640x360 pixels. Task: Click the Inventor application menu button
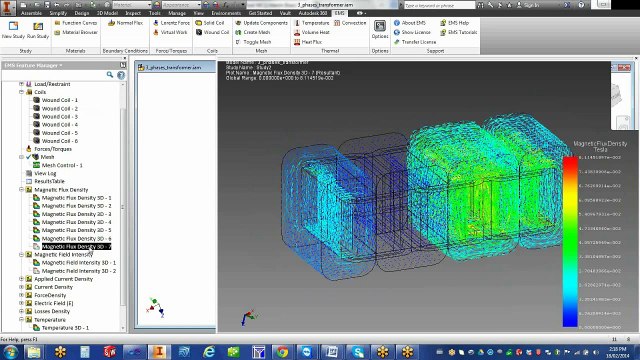tap(7, 7)
